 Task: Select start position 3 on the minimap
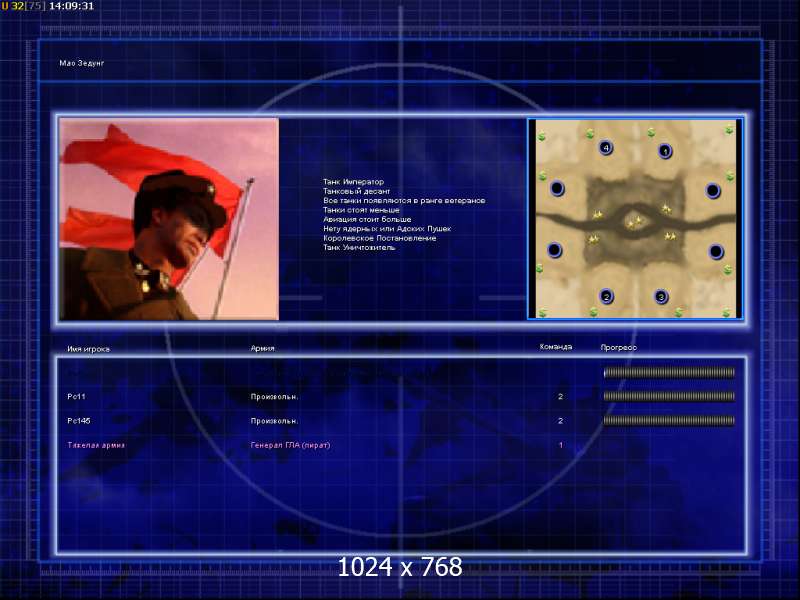point(661,296)
